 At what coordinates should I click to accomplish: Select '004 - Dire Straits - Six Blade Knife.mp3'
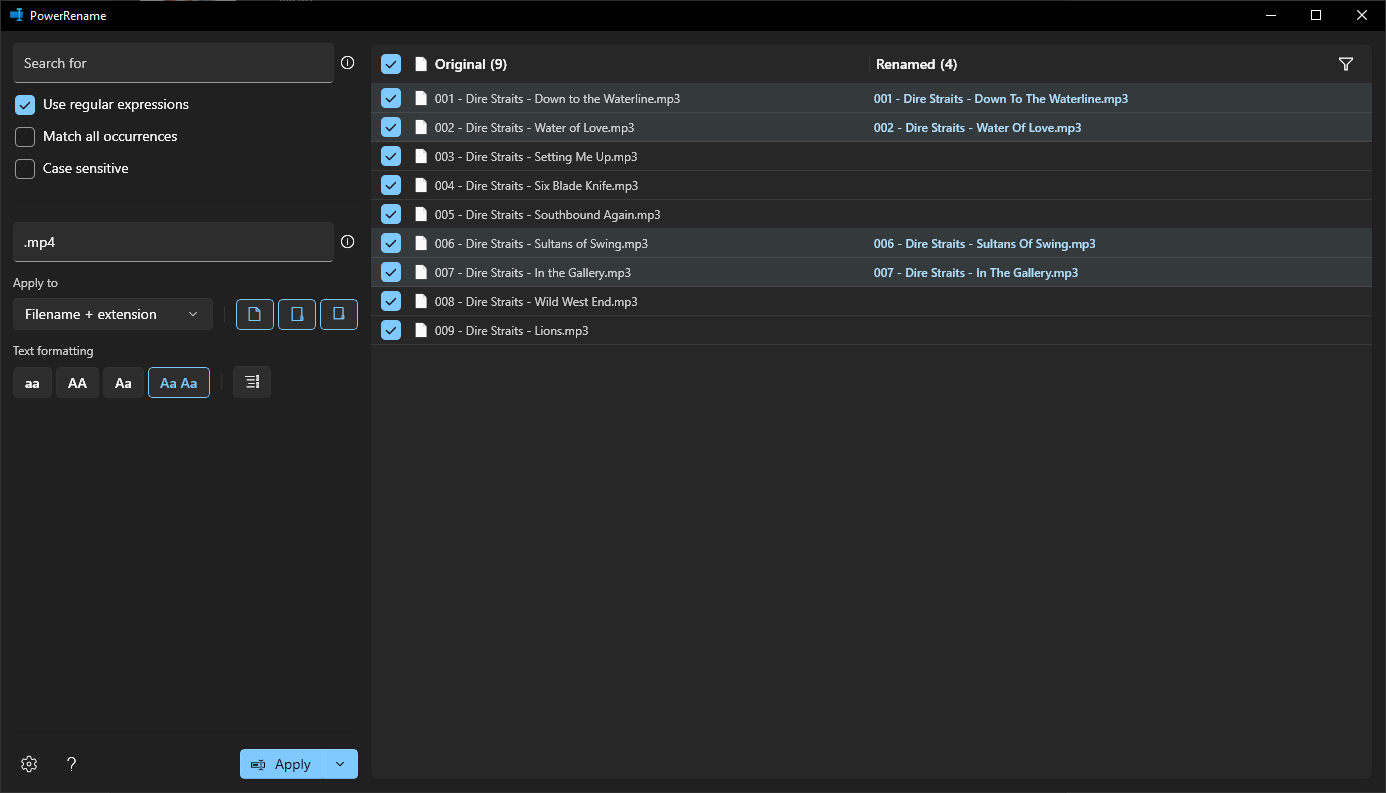point(536,186)
